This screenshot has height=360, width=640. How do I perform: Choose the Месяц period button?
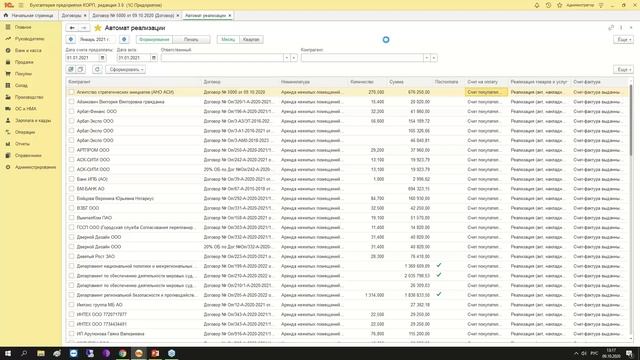pos(228,40)
